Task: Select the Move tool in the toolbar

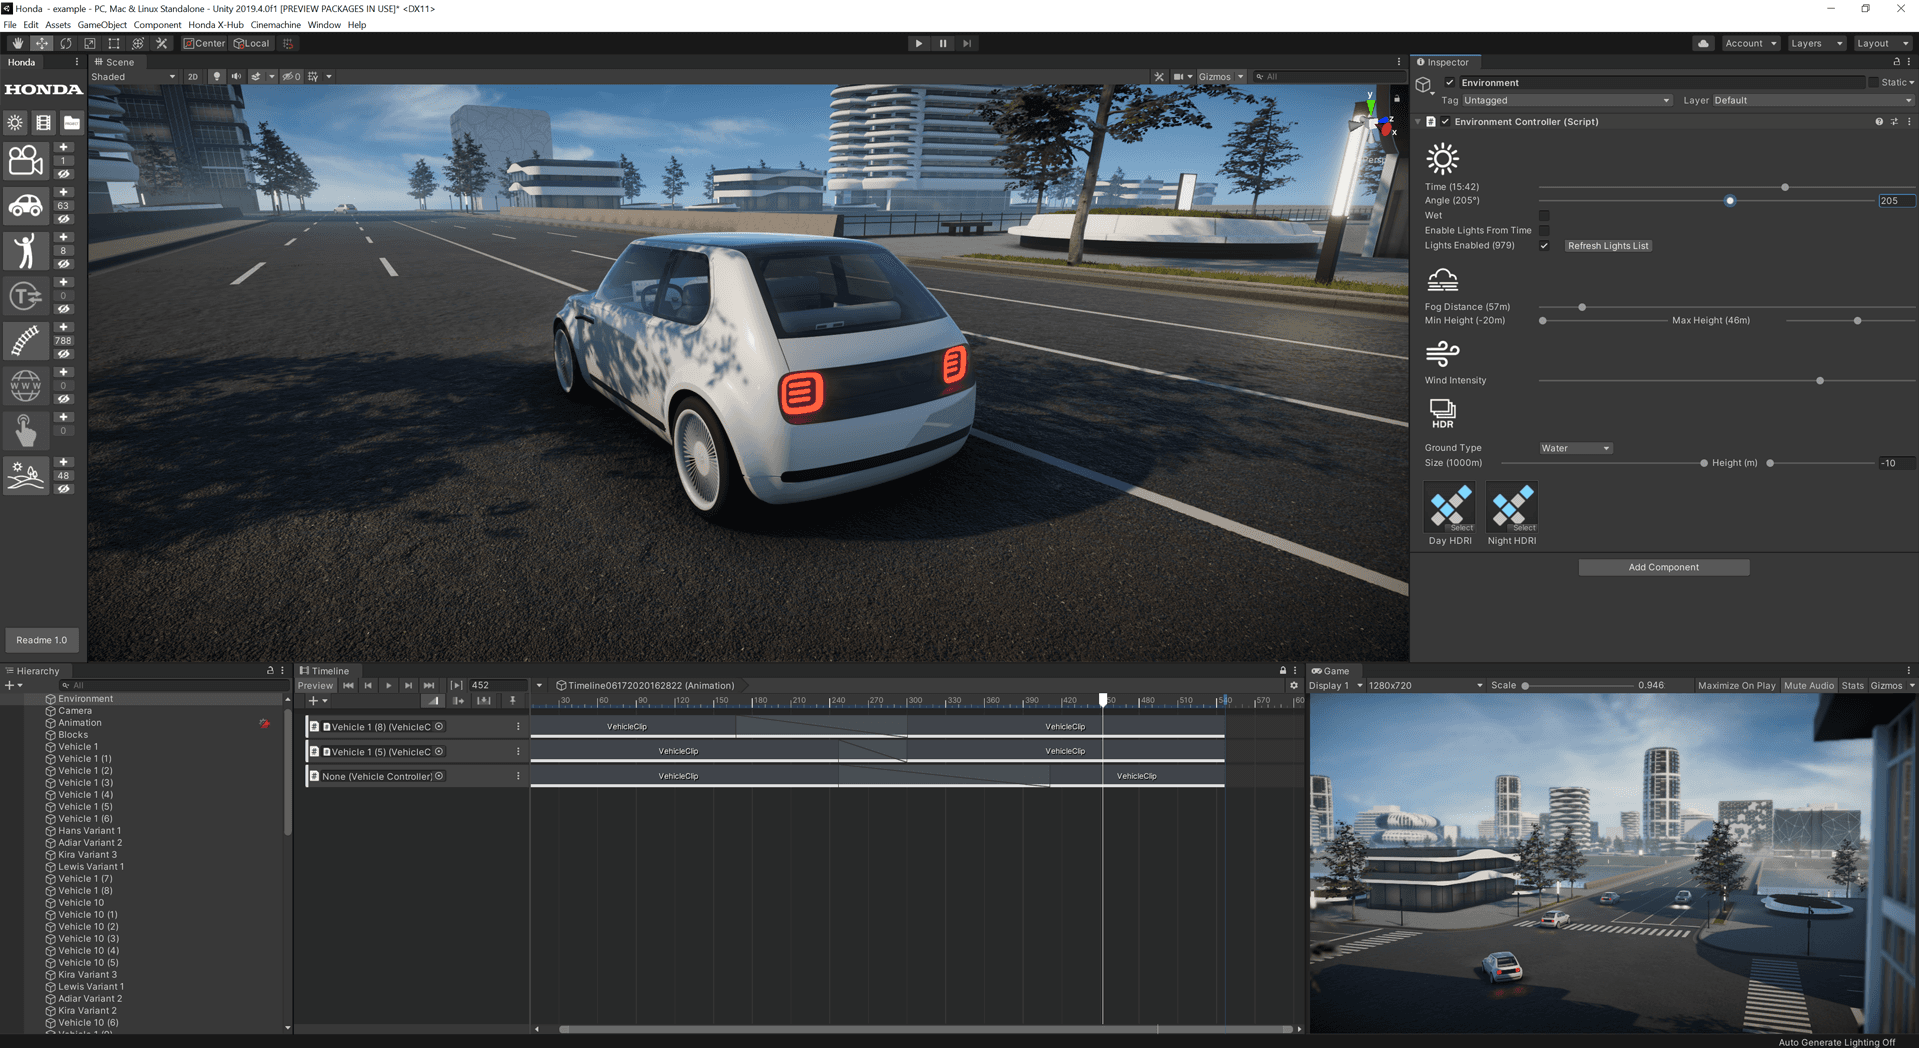Action: click(x=41, y=43)
